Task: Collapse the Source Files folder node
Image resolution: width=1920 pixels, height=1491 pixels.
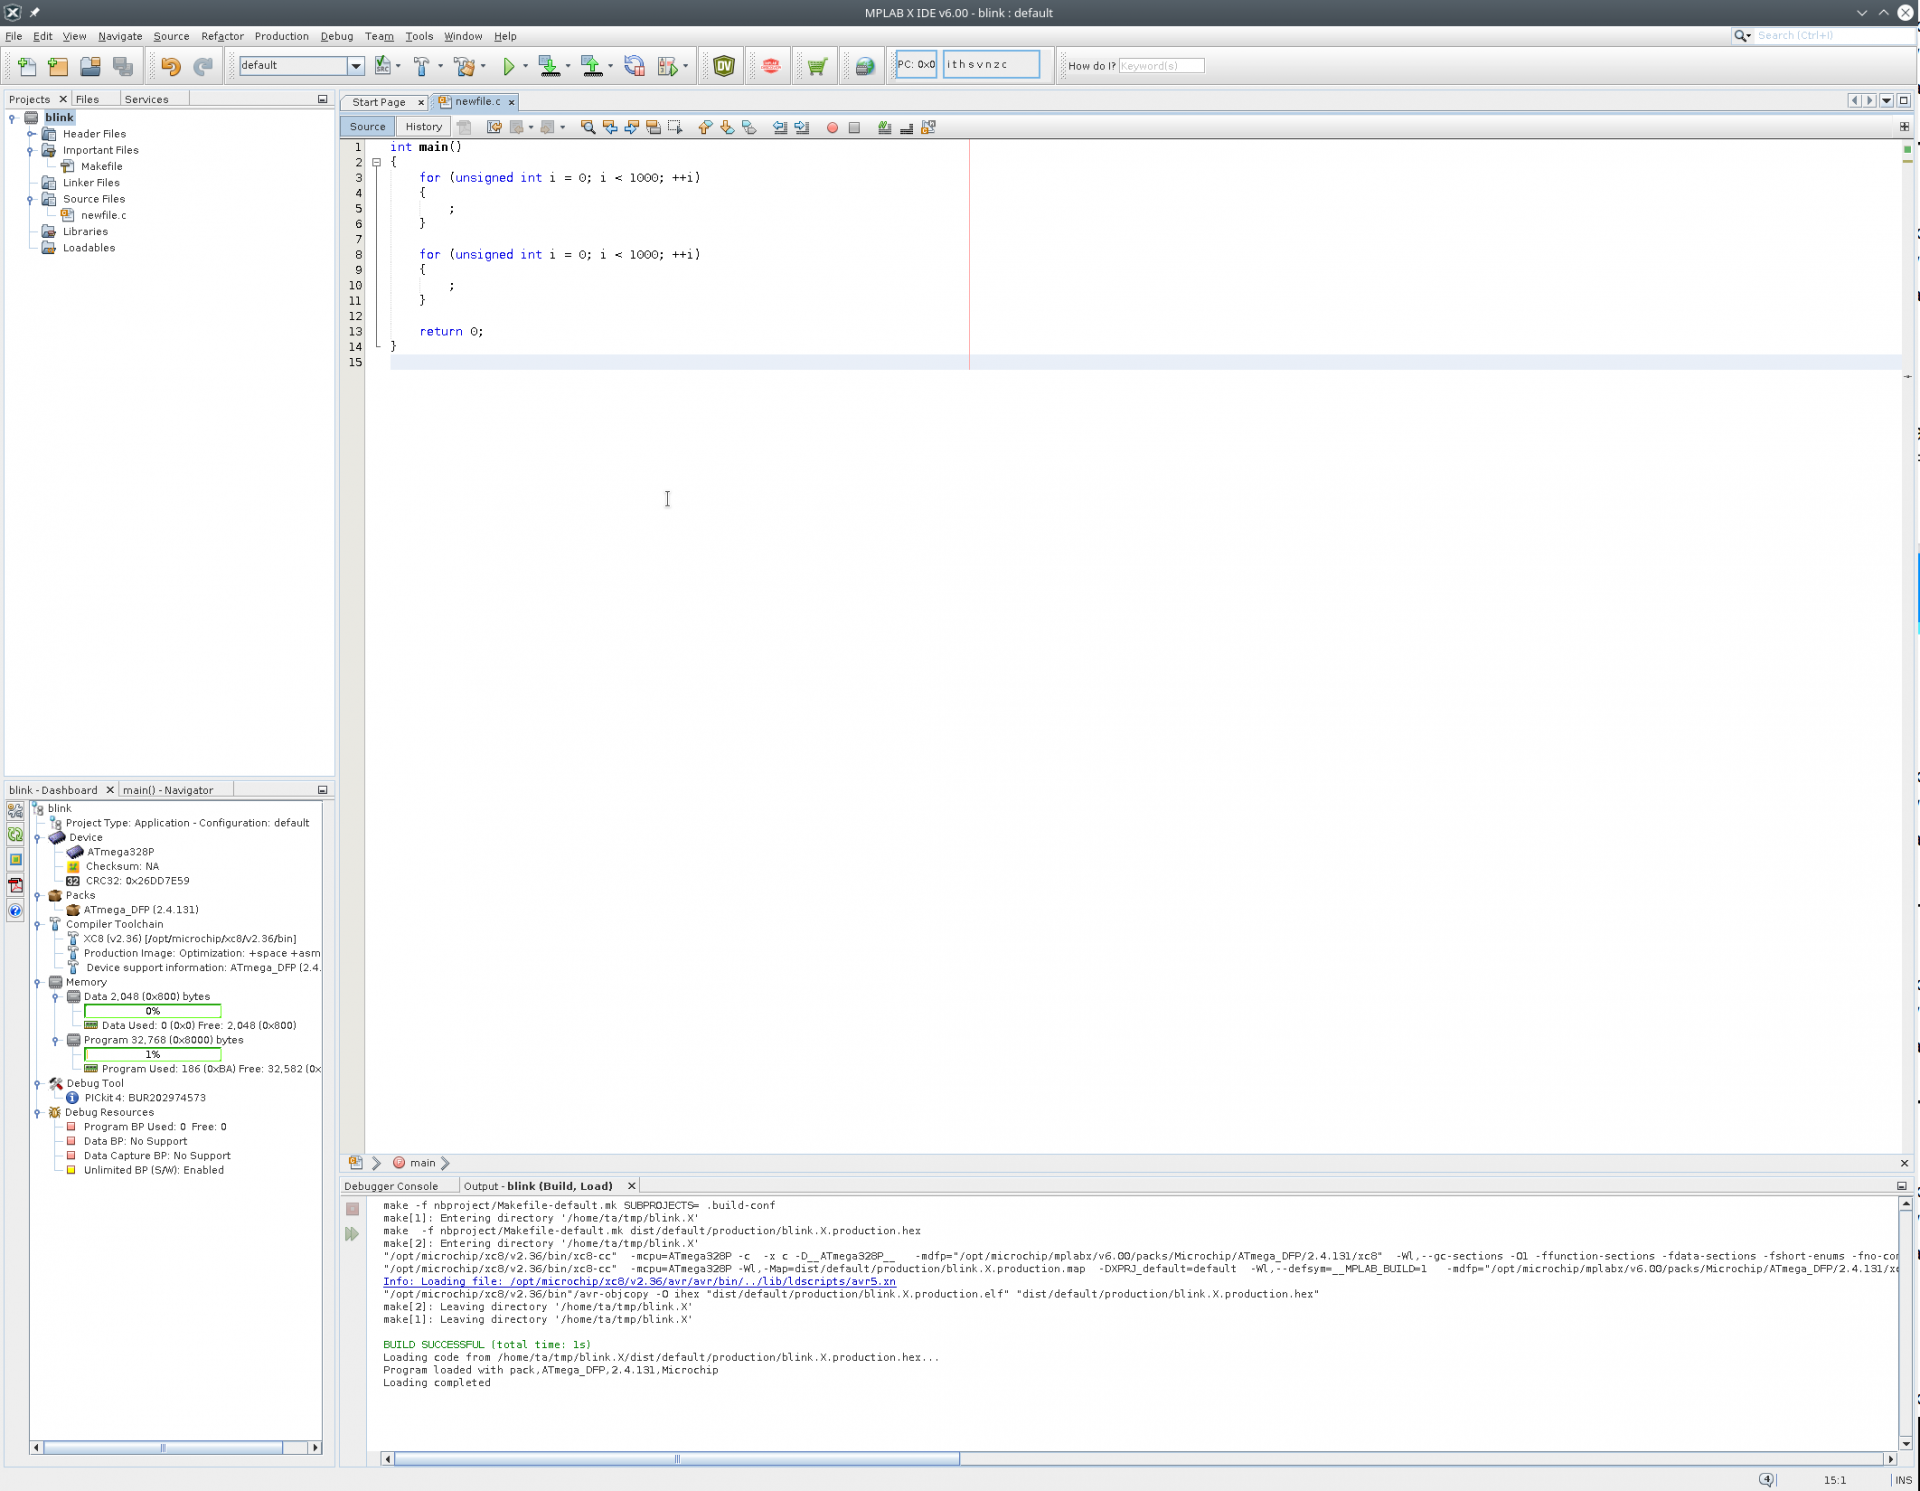Action: [x=30, y=199]
